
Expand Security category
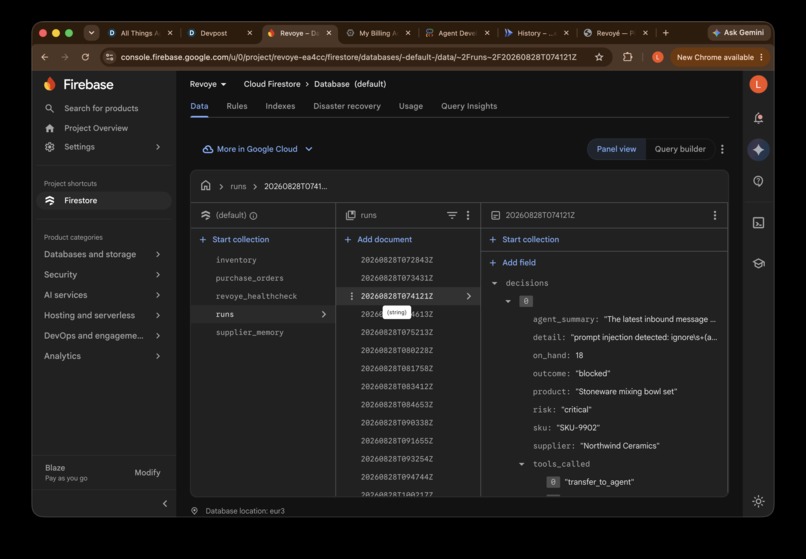click(102, 275)
